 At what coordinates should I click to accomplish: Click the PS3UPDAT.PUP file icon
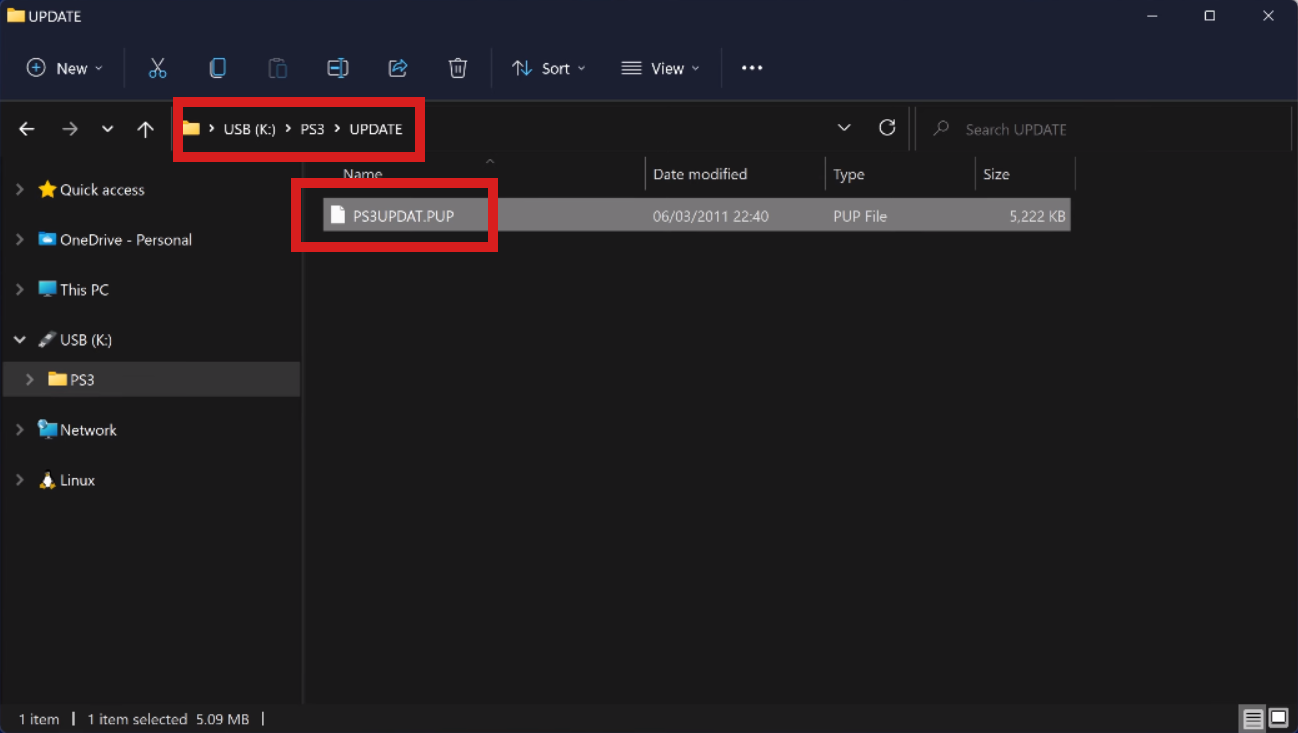tap(338, 215)
